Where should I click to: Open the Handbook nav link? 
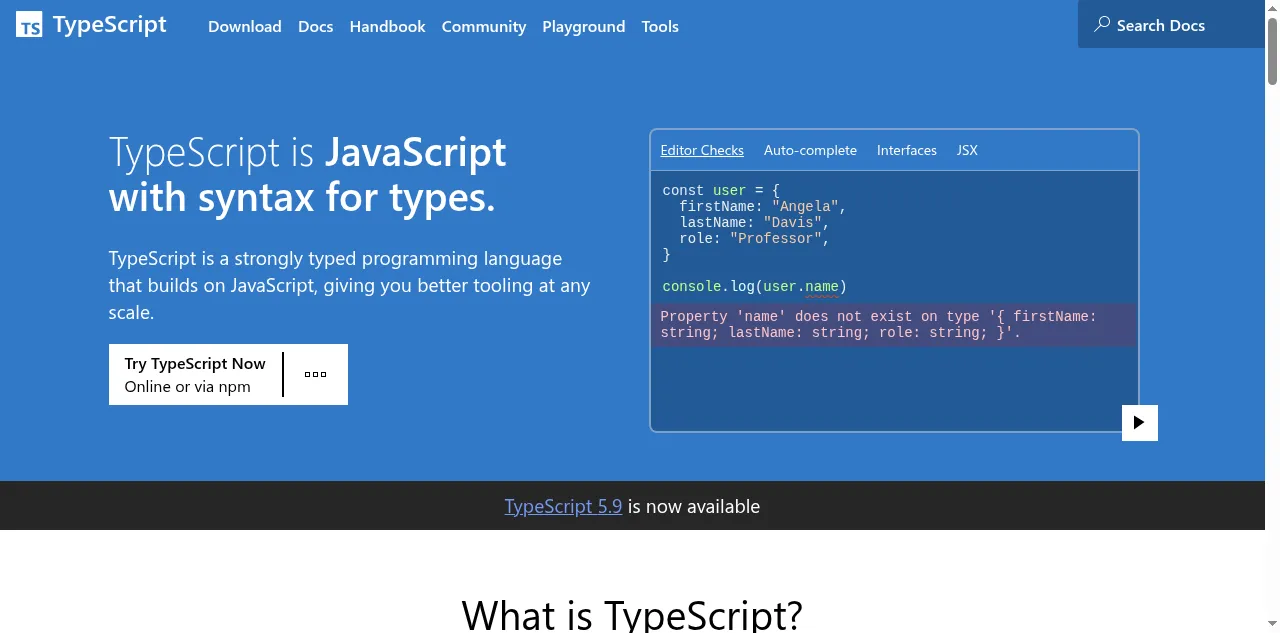(x=387, y=26)
